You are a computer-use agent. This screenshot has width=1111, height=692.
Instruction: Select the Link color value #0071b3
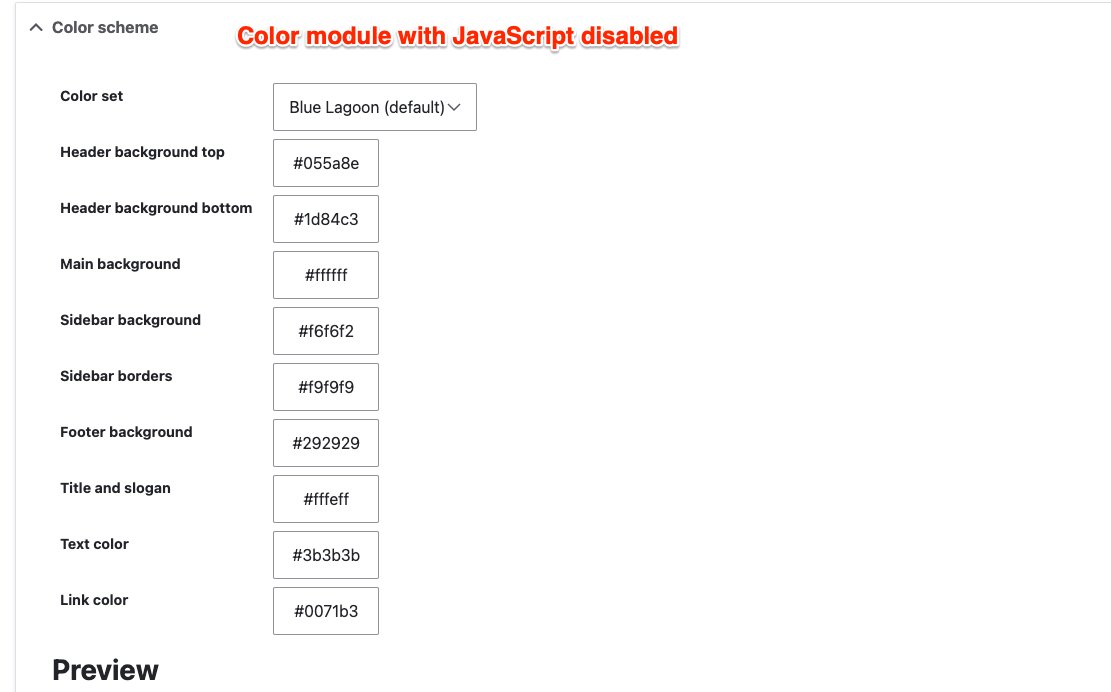[325, 611]
